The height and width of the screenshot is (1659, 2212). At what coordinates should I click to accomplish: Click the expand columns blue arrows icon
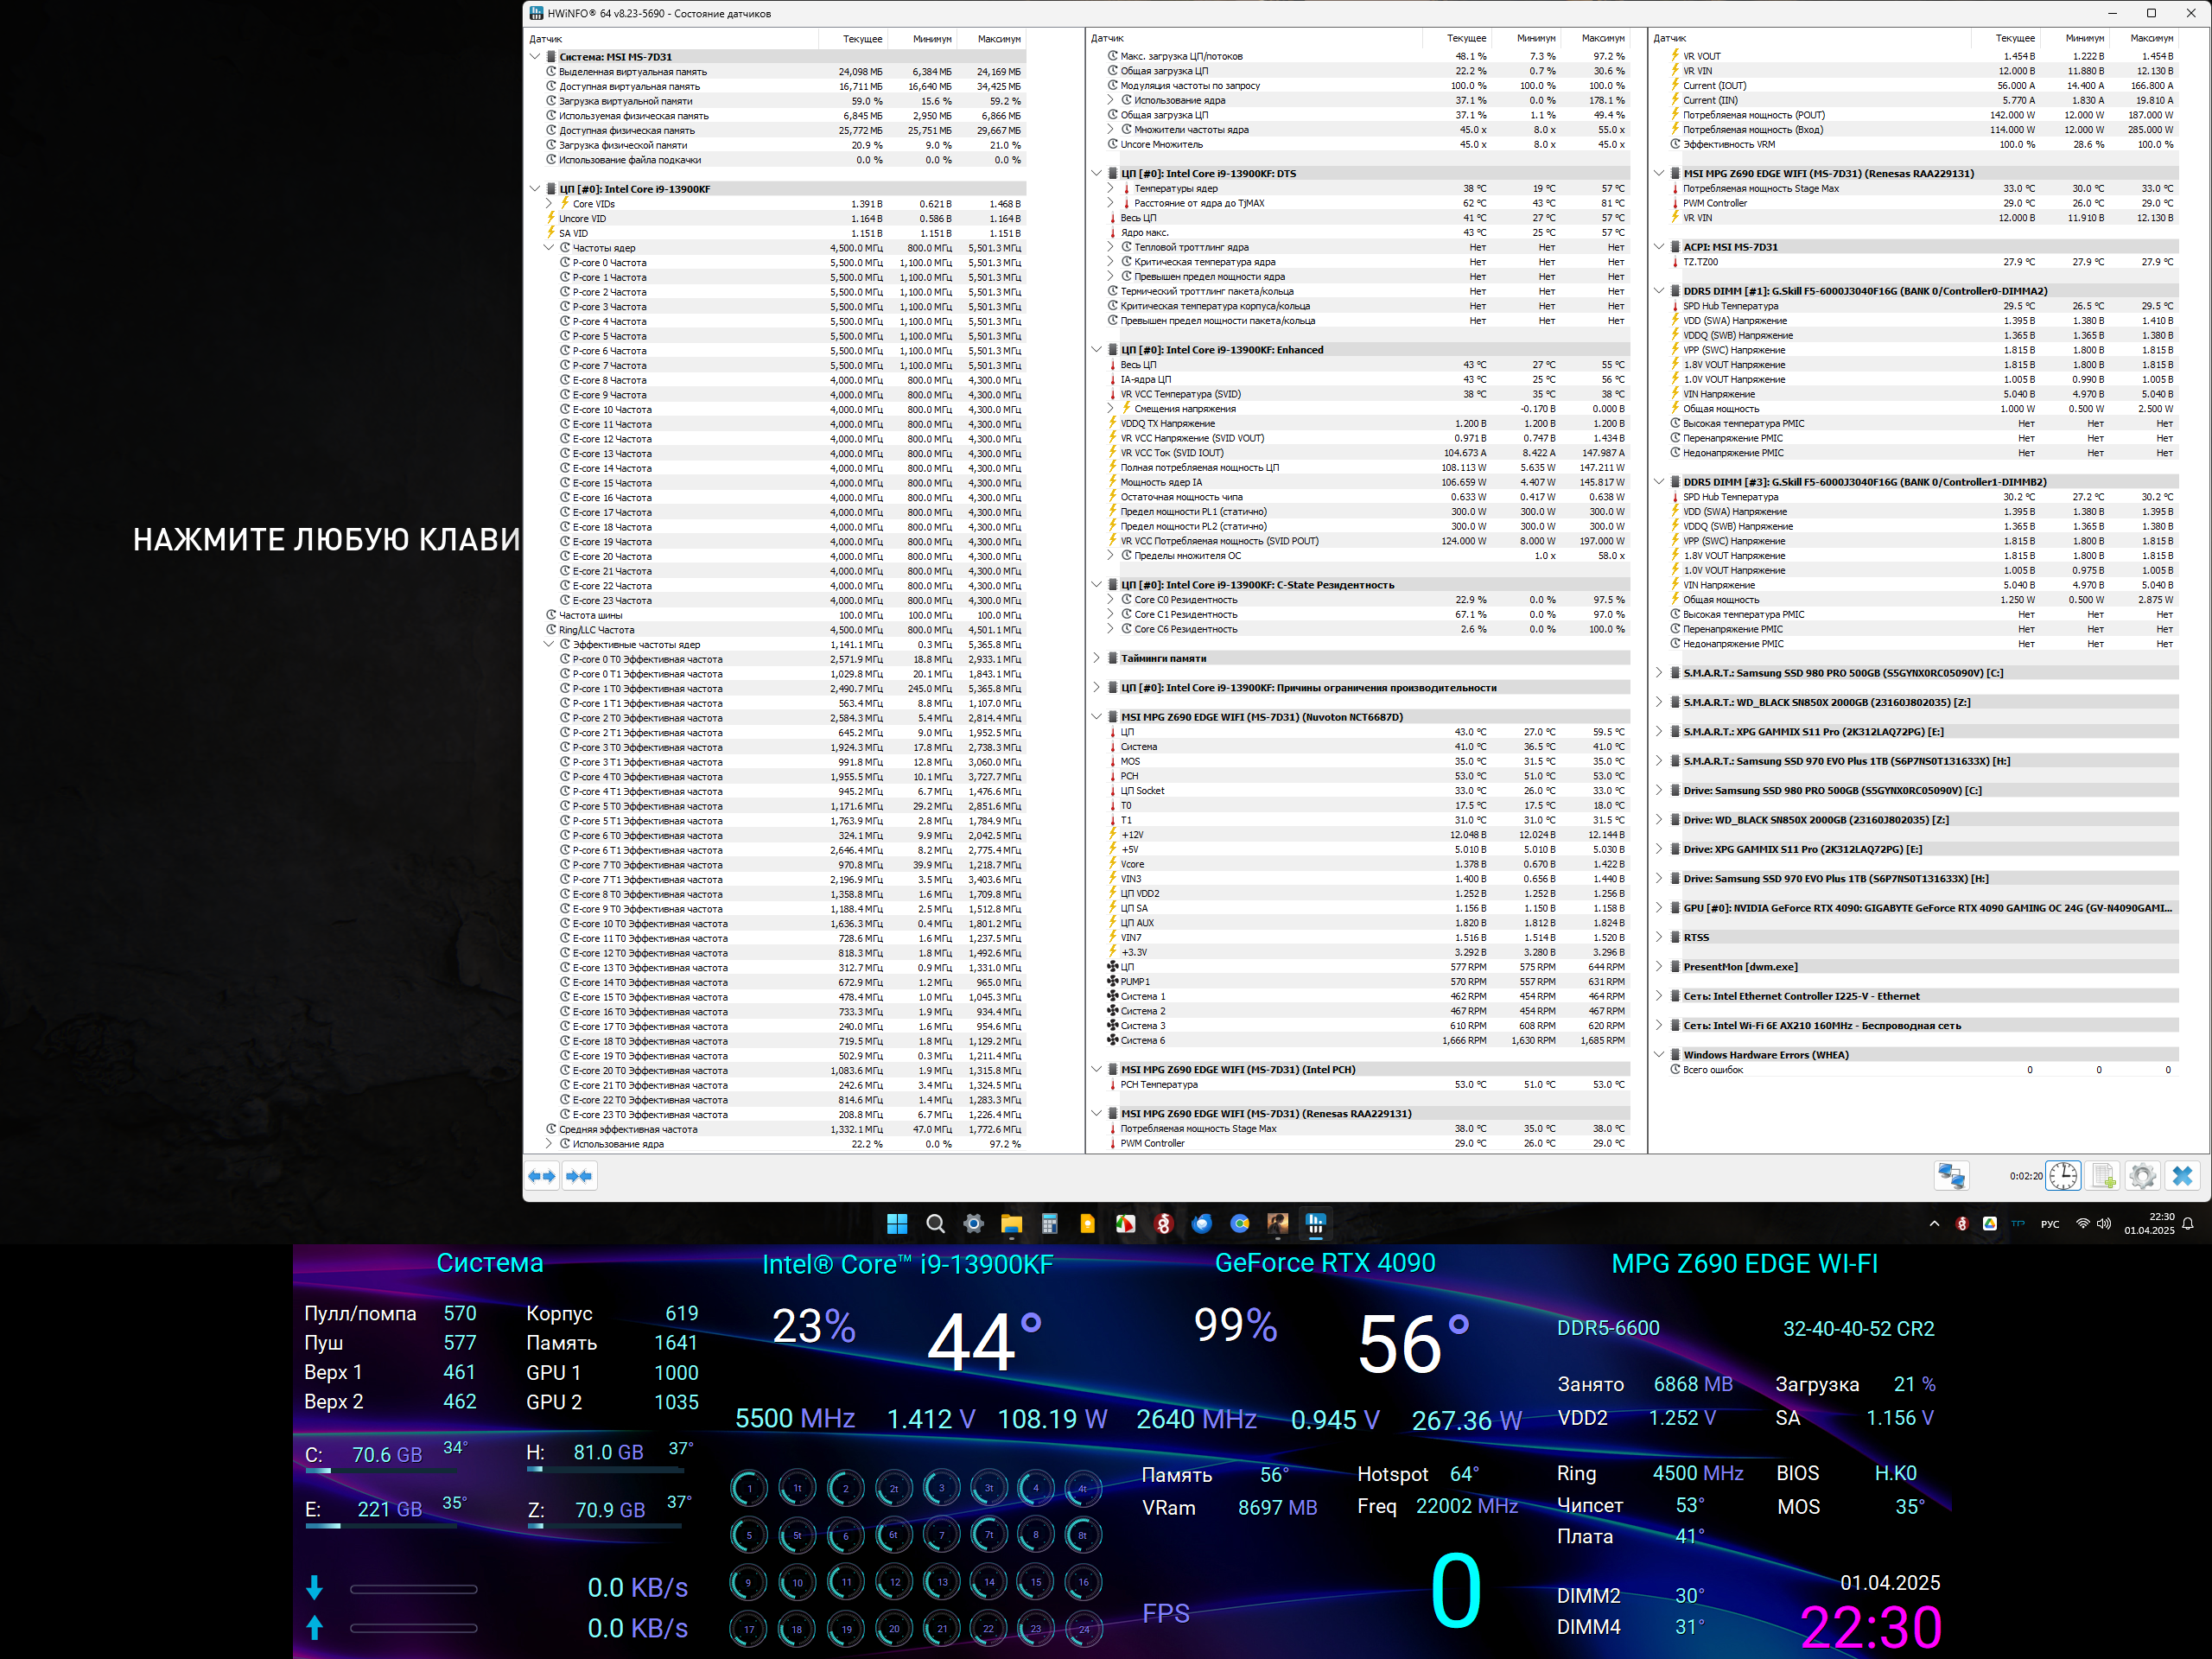click(x=542, y=1176)
